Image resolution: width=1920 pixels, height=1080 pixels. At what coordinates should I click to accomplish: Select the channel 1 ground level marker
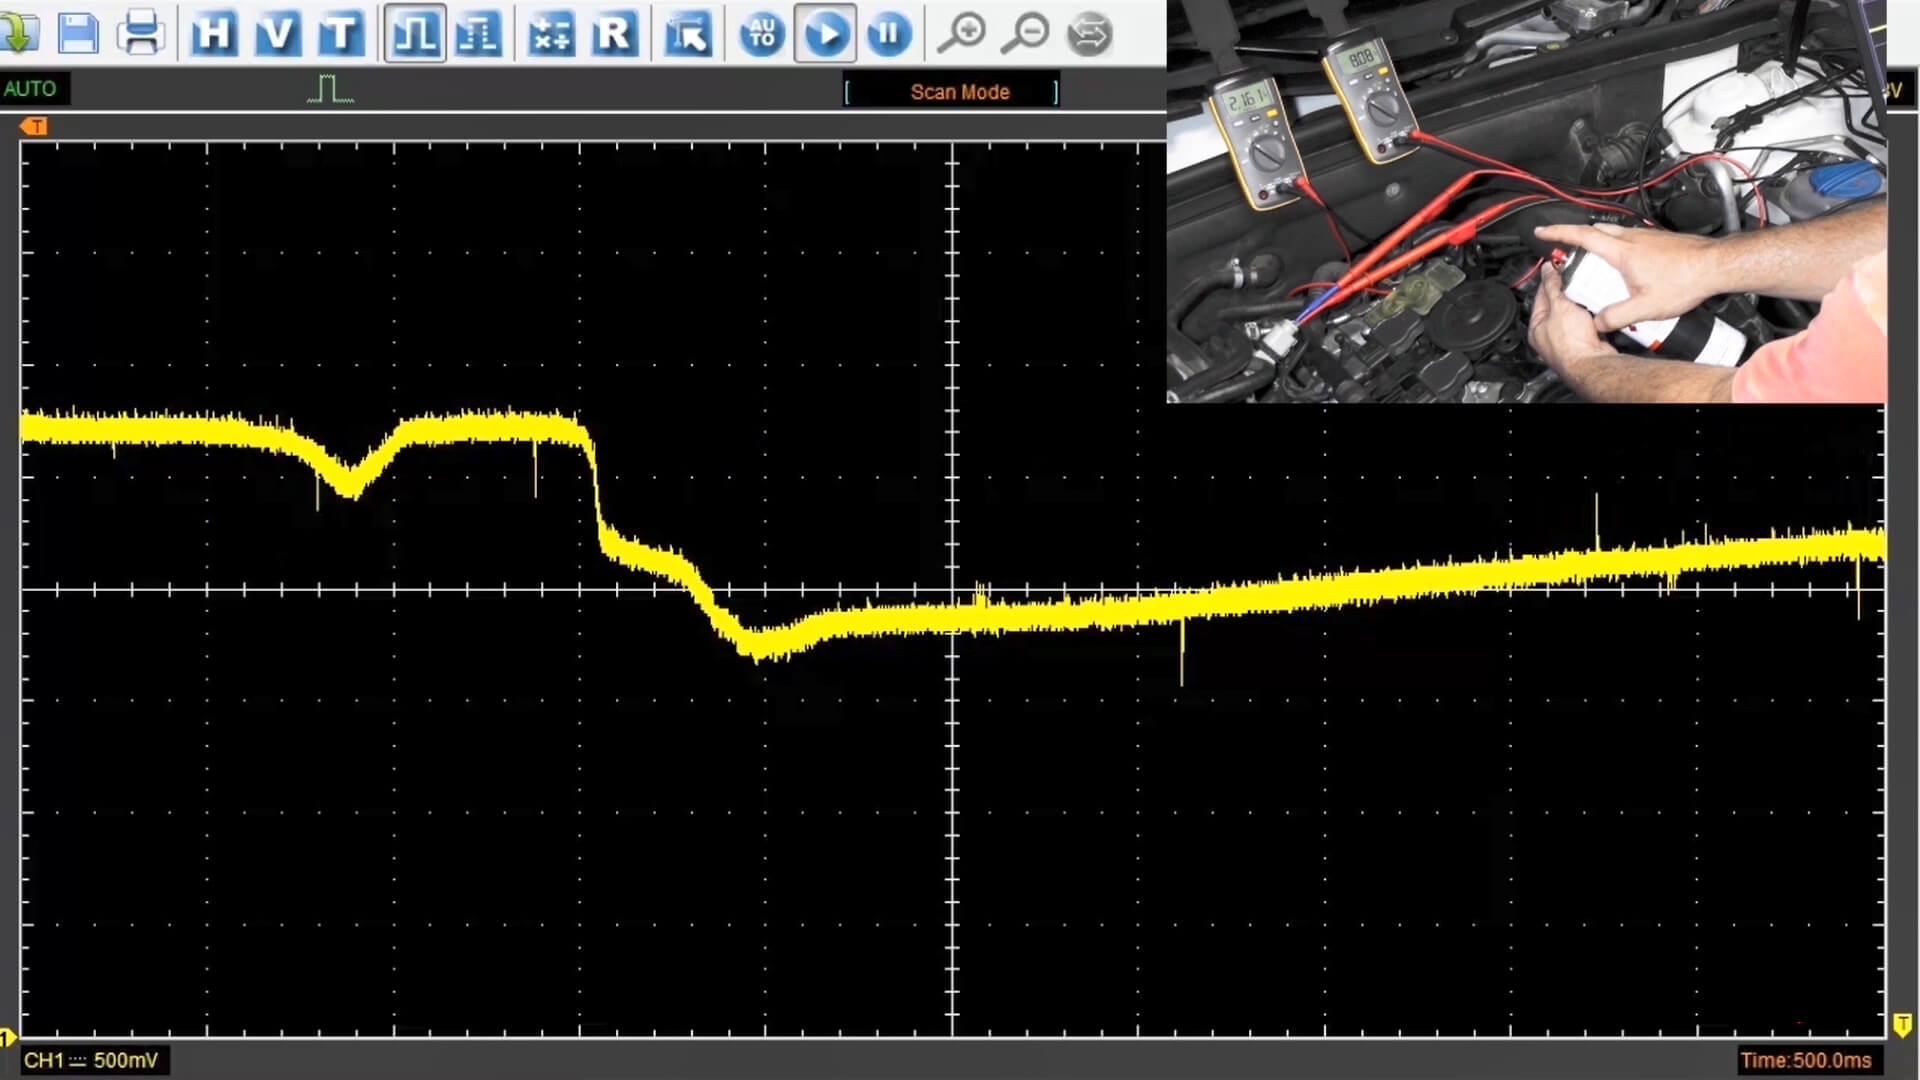click(x=8, y=1037)
